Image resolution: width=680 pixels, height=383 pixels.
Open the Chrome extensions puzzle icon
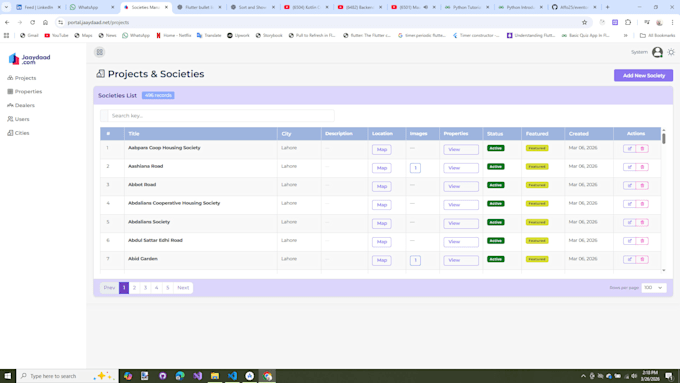628,22
